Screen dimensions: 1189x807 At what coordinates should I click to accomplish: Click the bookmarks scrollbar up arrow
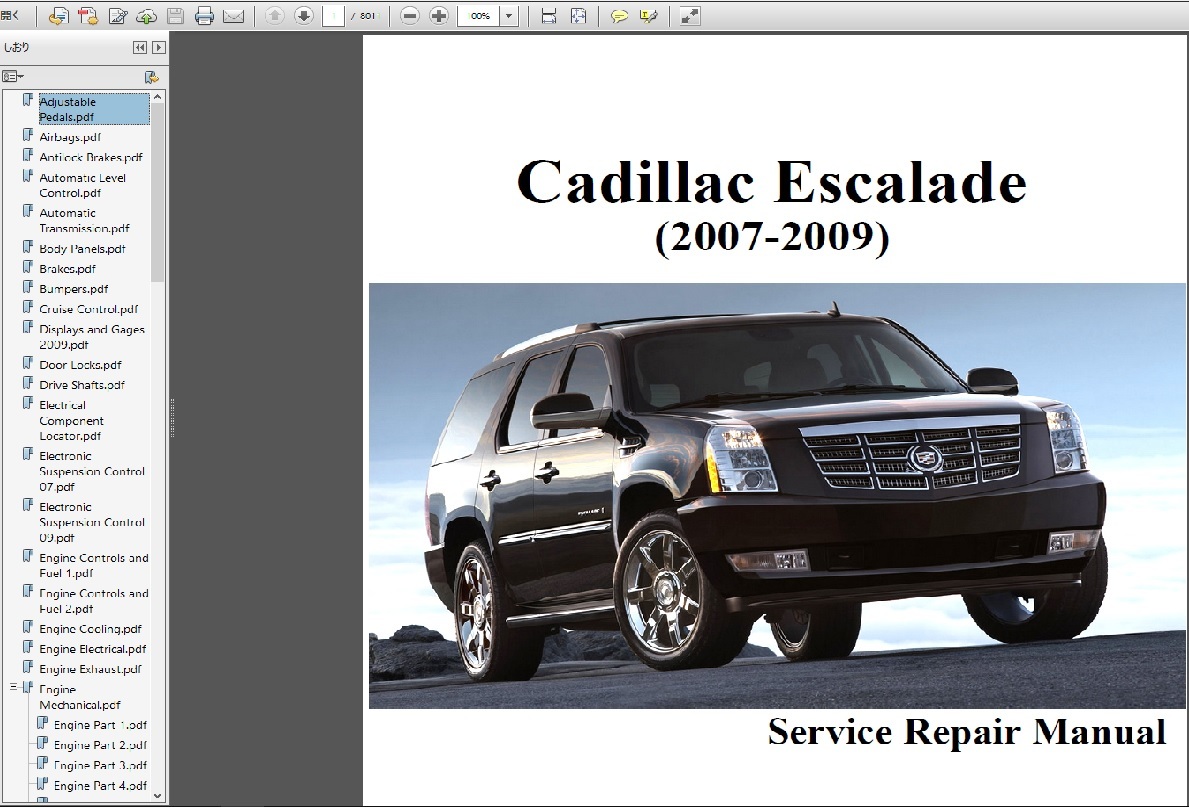tap(158, 97)
